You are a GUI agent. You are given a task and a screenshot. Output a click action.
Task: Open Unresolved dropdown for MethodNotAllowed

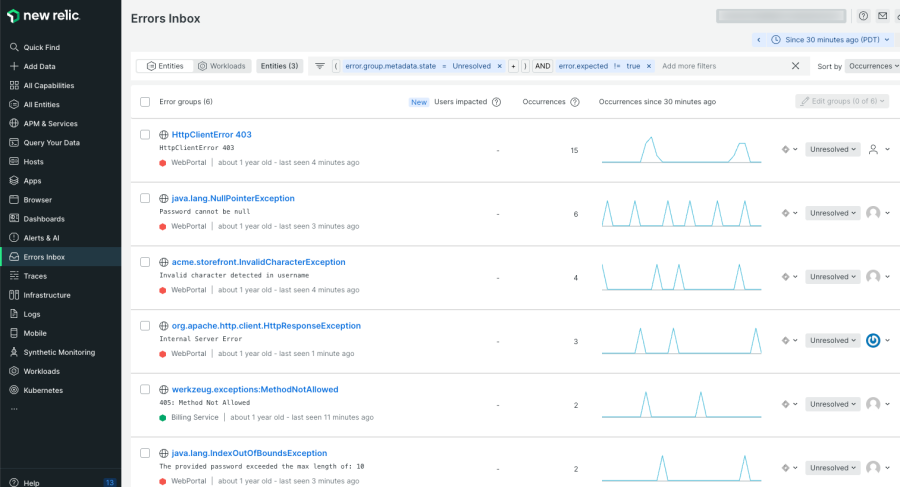coord(832,404)
